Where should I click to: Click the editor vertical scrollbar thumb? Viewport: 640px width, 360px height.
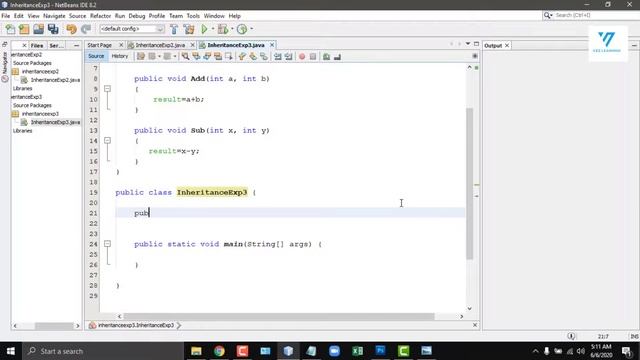tap(469, 183)
